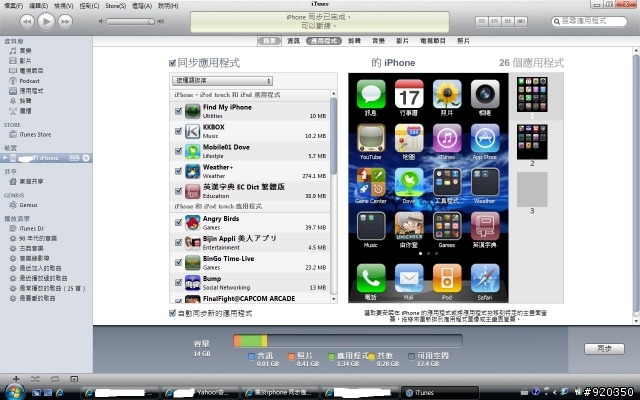Screen dimensions: 640x400
Task: Select the Calendar icon showing 17
Action: tap(409, 94)
